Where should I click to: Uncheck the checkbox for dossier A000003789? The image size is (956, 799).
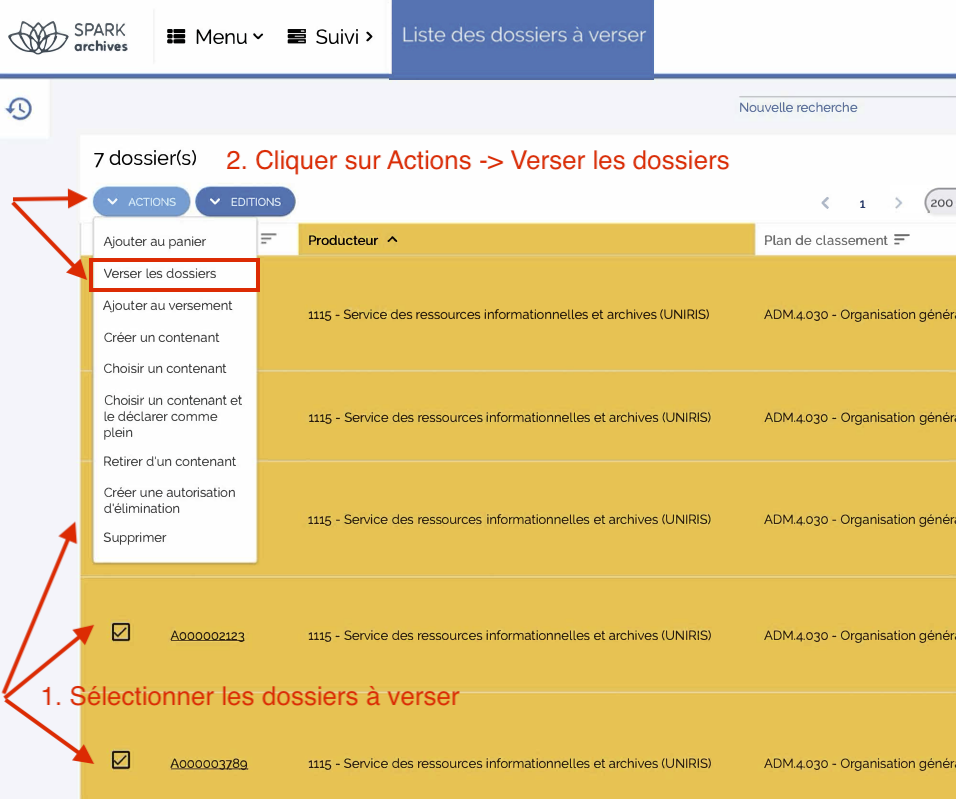pyautogui.click(x=121, y=760)
